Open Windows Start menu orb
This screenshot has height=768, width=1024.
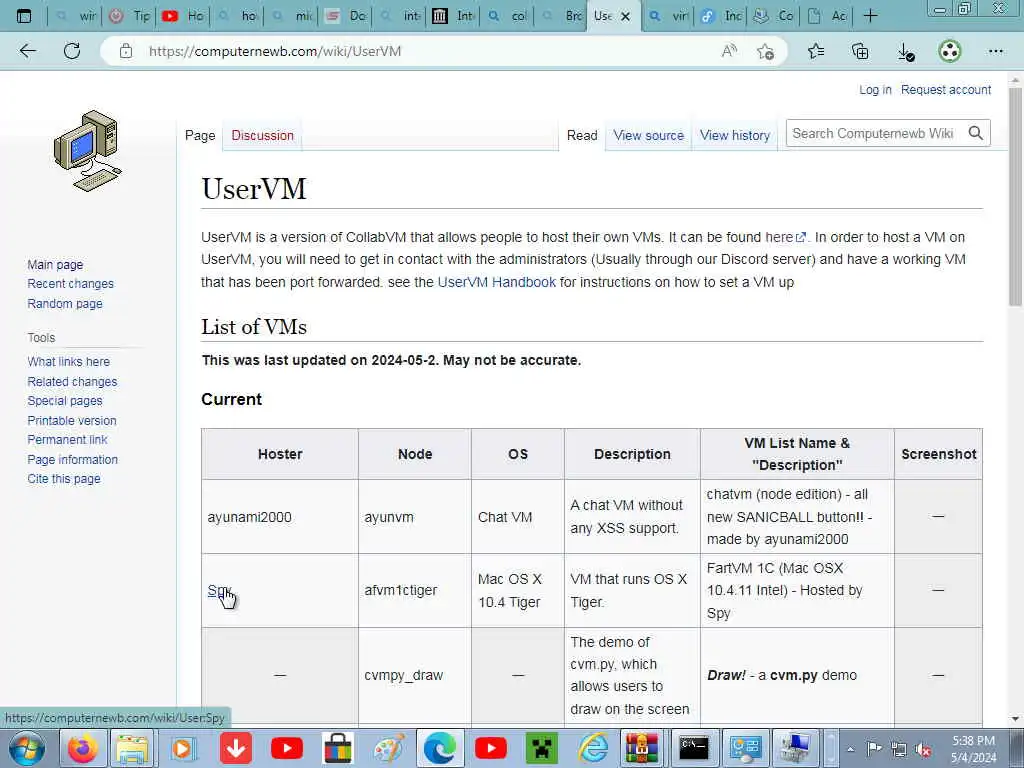26,748
